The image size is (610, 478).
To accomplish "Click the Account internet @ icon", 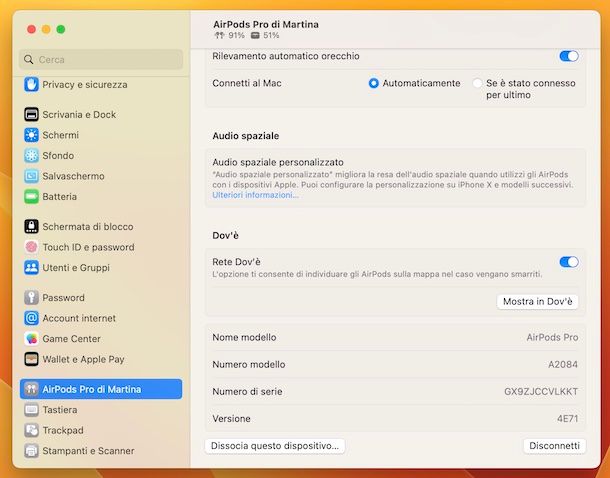I will coord(31,318).
